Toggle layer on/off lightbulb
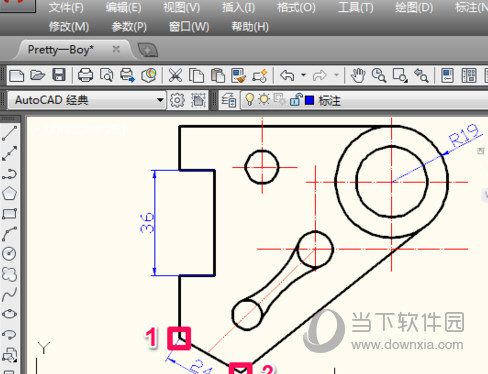488x374 pixels. pyautogui.click(x=249, y=99)
